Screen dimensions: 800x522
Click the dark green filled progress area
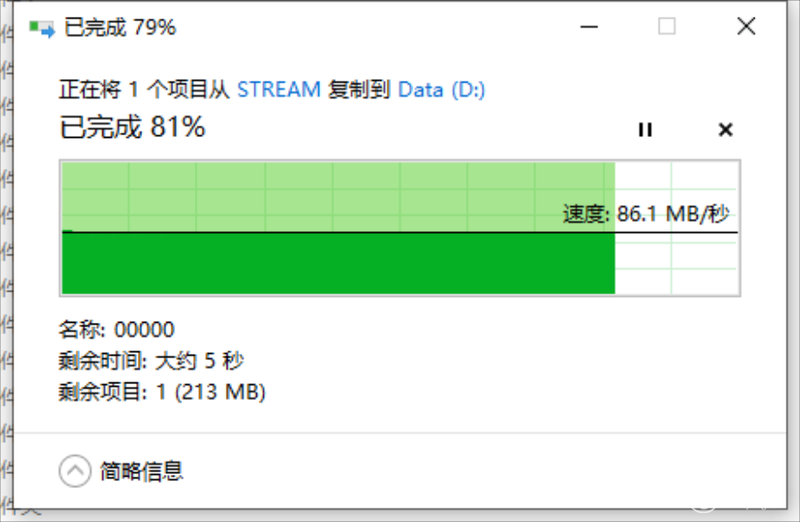338,263
